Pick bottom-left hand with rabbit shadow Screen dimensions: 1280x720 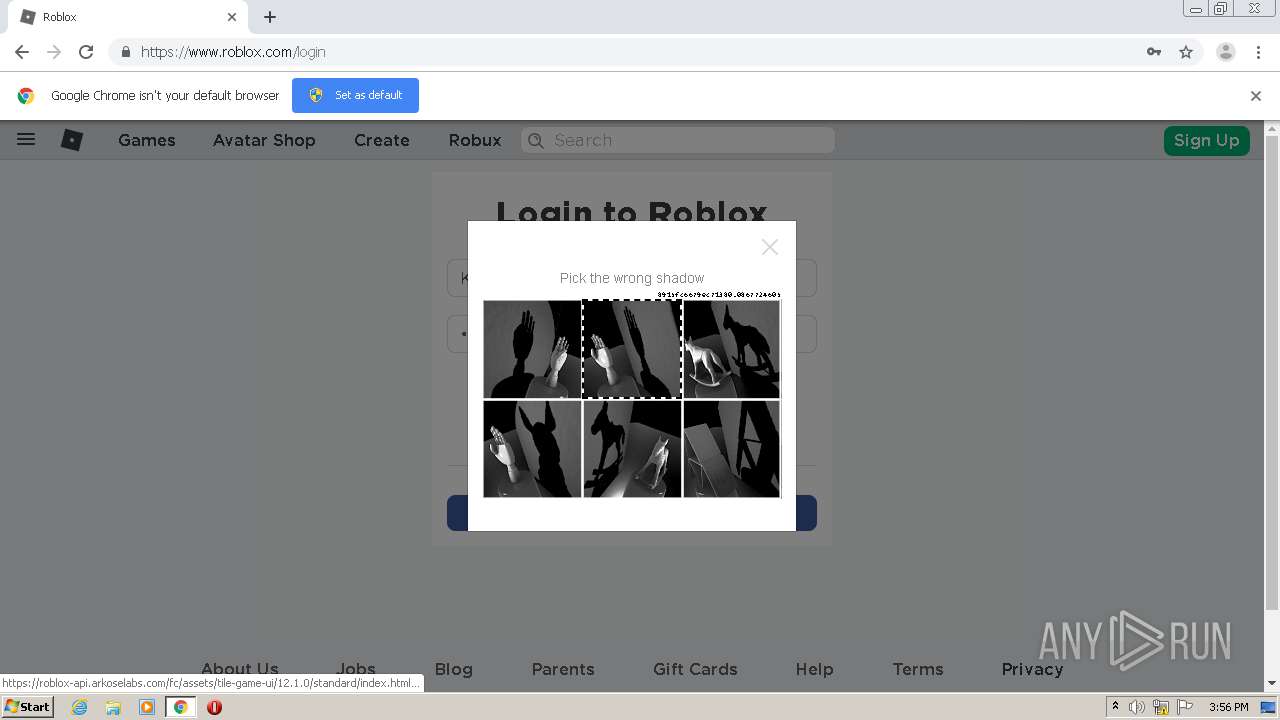[532, 449]
